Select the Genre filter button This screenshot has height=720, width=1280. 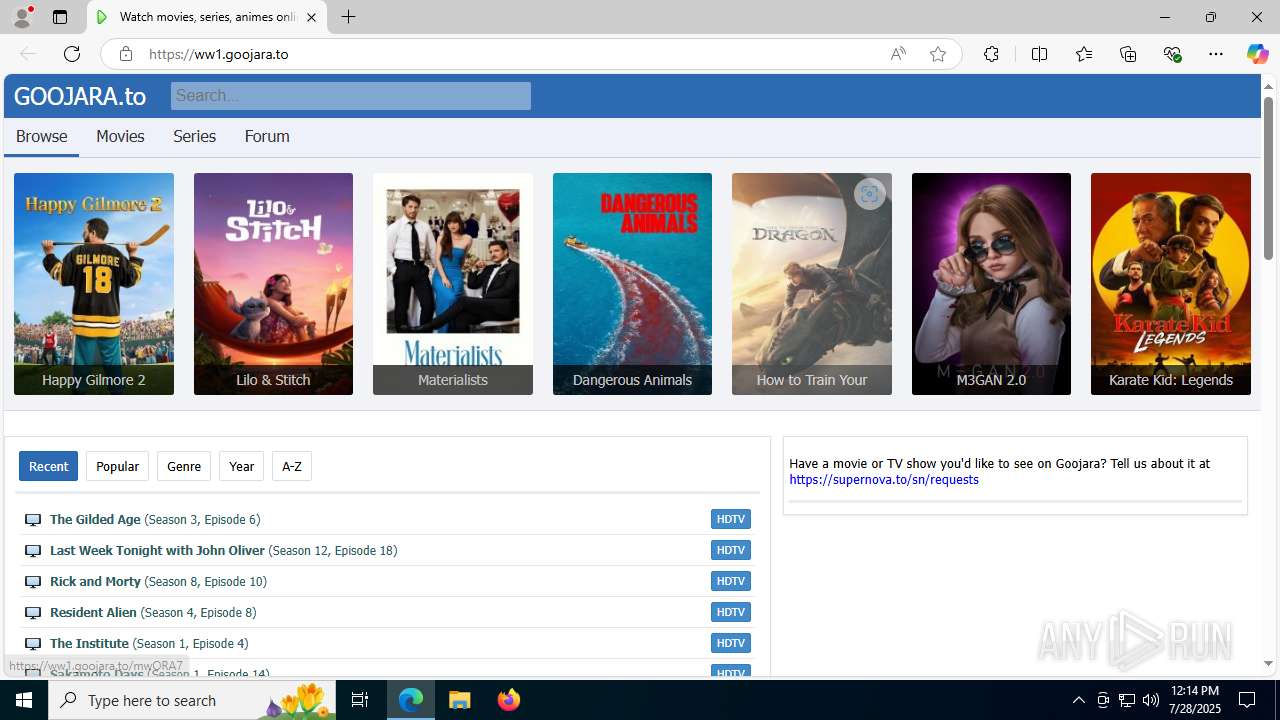point(184,466)
